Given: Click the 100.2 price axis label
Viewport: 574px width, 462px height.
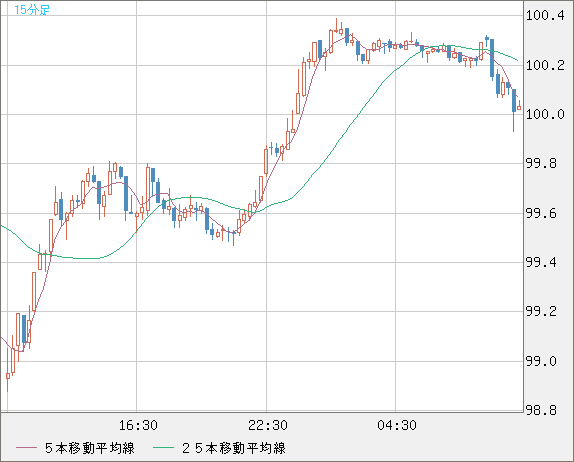Looking at the screenshot, I should pyautogui.click(x=545, y=66).
